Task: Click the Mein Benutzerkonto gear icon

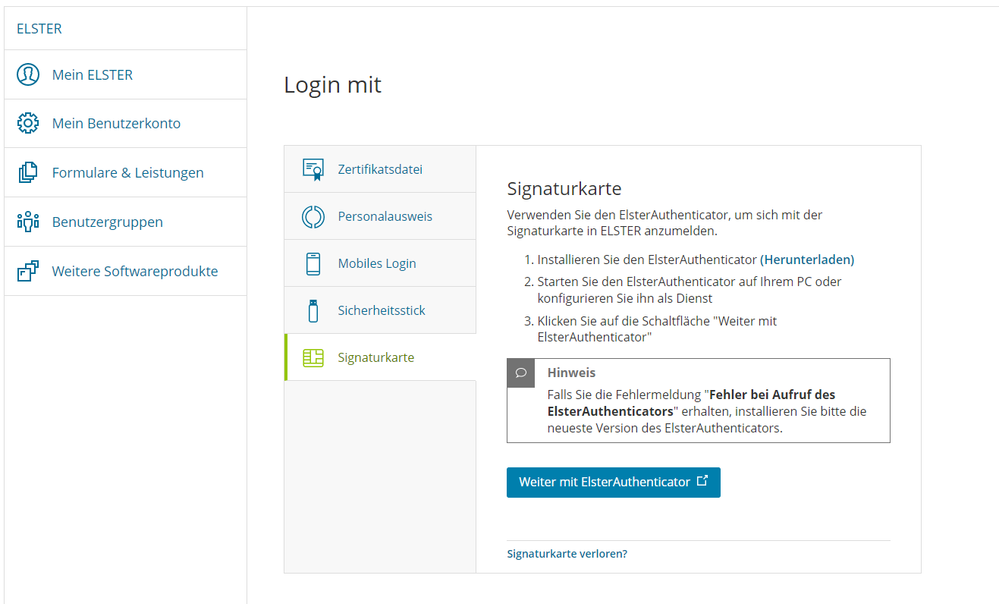Action: (x=28, y=123)
